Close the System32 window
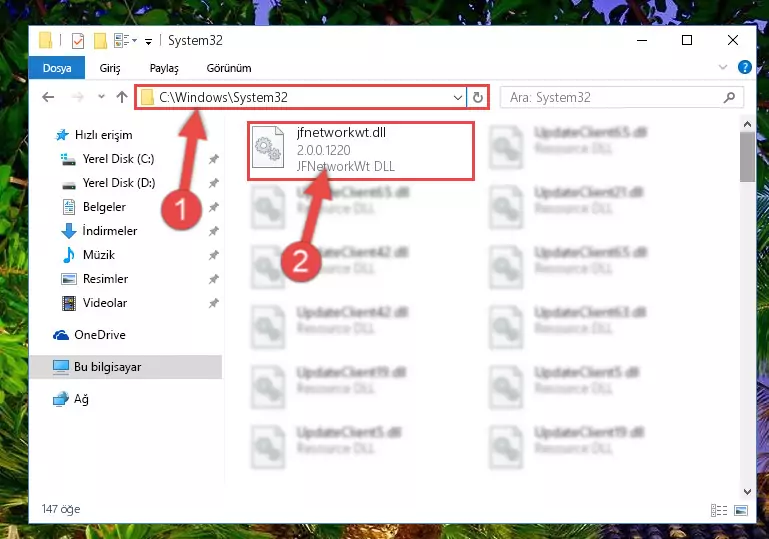The height and width of the screenshot is (539, 769). [732, 40]
